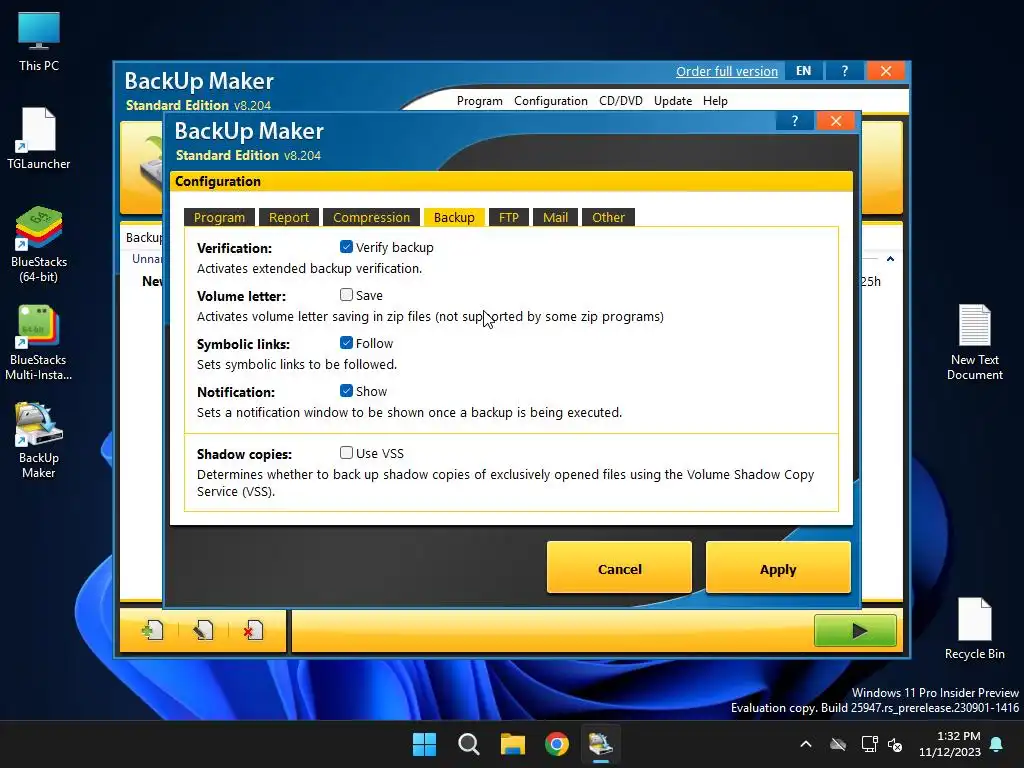This screenshot has width=1024, height=768.
Task: Click the network display tray icon
Action: point(869,744)
